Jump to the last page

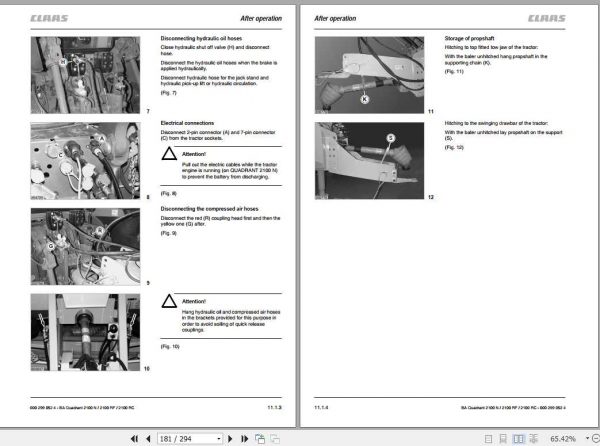[244, 439]
